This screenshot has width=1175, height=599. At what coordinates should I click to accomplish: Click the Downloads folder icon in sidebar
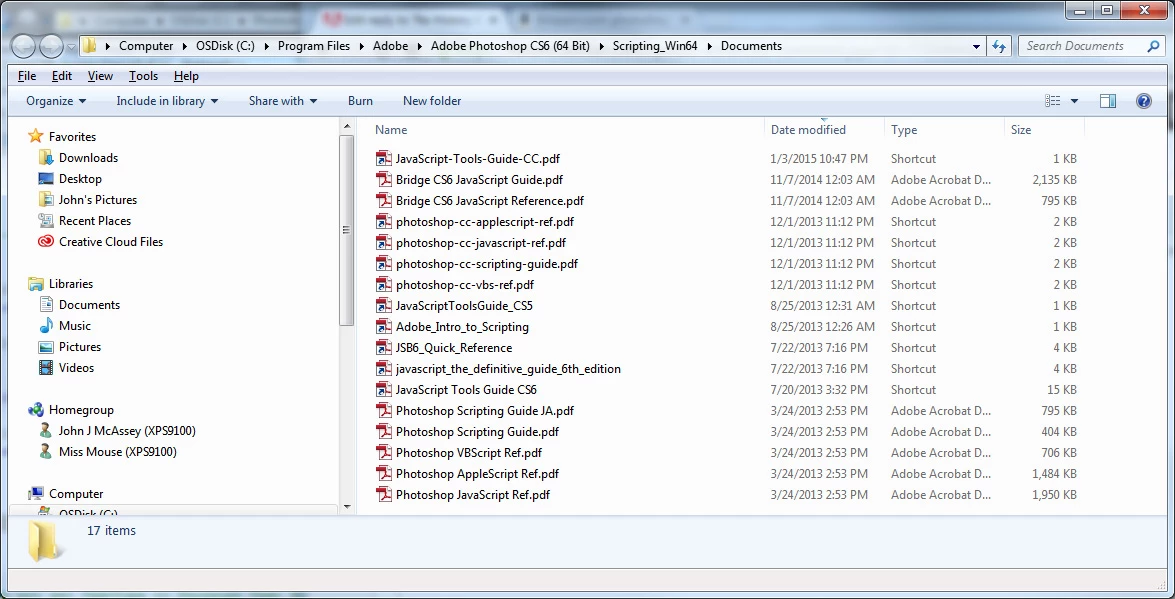[46, 157]
